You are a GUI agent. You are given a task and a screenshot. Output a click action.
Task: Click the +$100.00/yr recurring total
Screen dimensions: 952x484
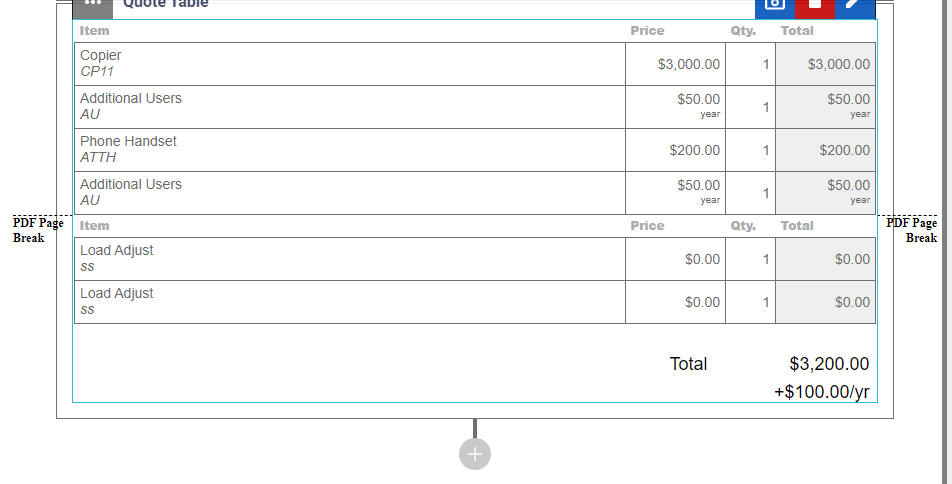point(821,392)
